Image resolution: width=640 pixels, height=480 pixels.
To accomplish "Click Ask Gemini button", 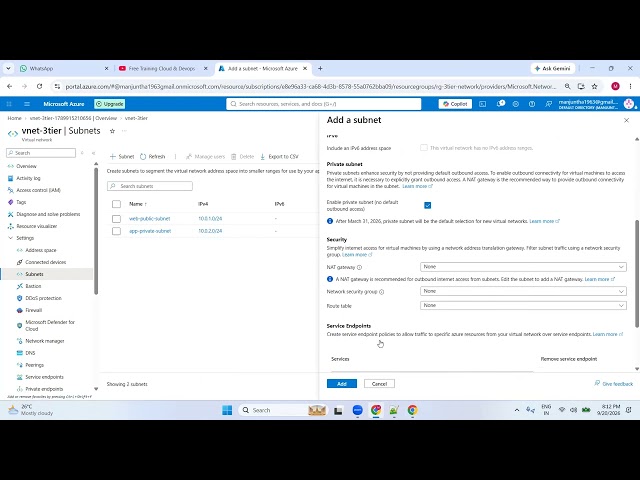I will (x=552, y=69).
